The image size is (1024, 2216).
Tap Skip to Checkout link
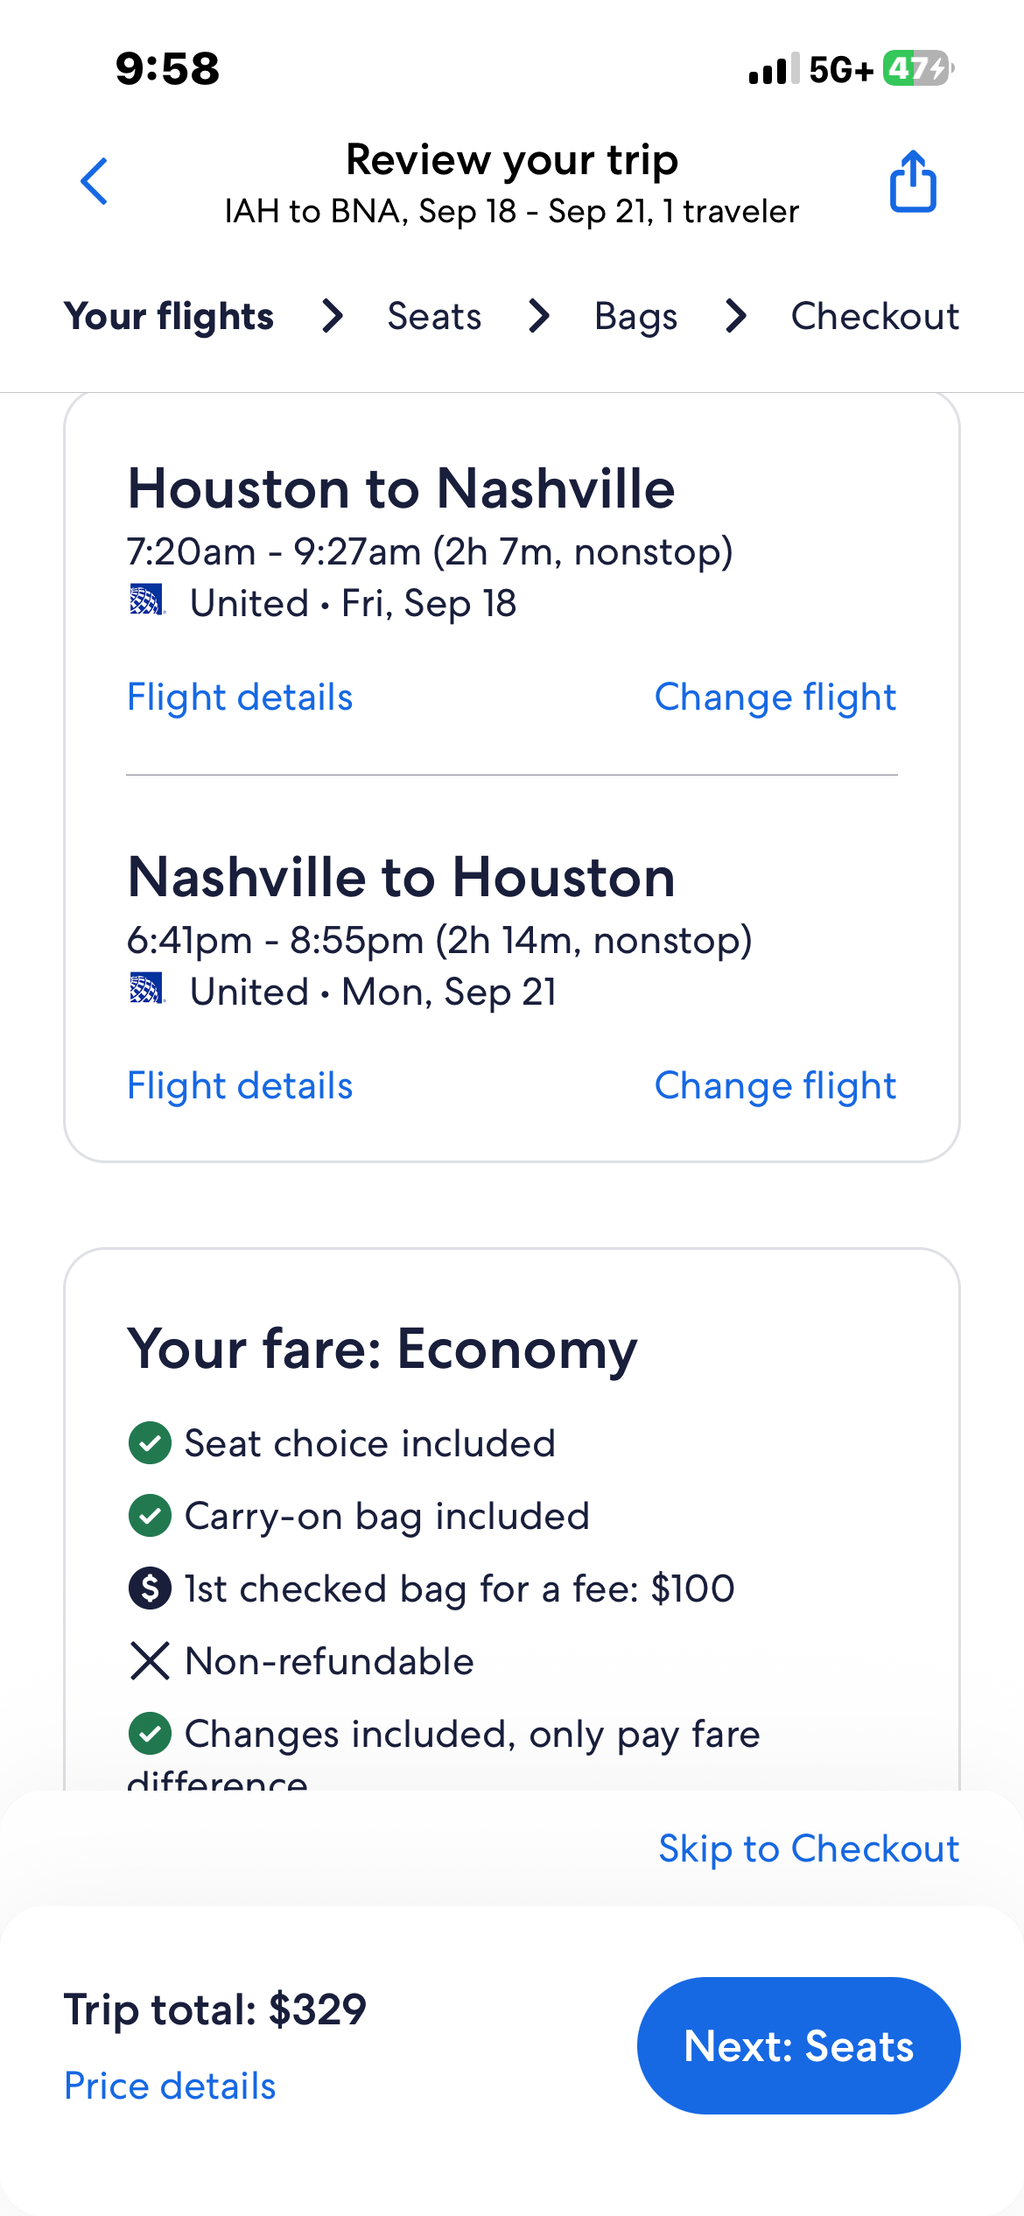(808, 1848)
